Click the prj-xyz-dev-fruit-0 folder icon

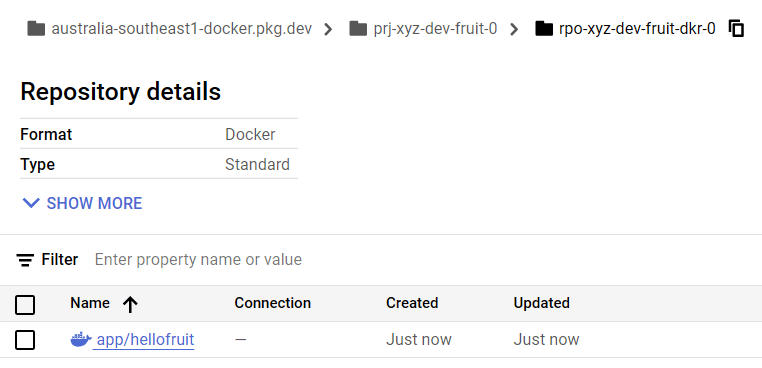pos(358,29)
